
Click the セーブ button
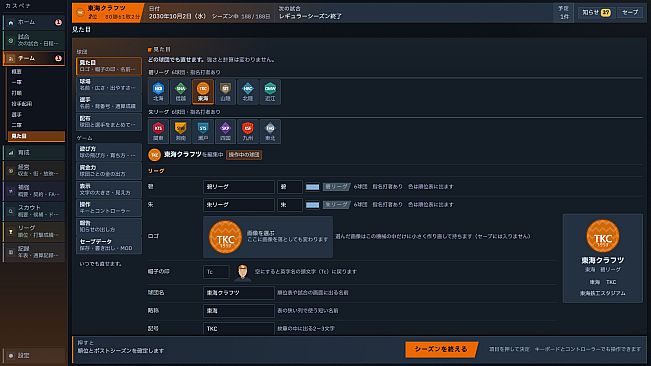pyautogui.click(x=630, y=12)
